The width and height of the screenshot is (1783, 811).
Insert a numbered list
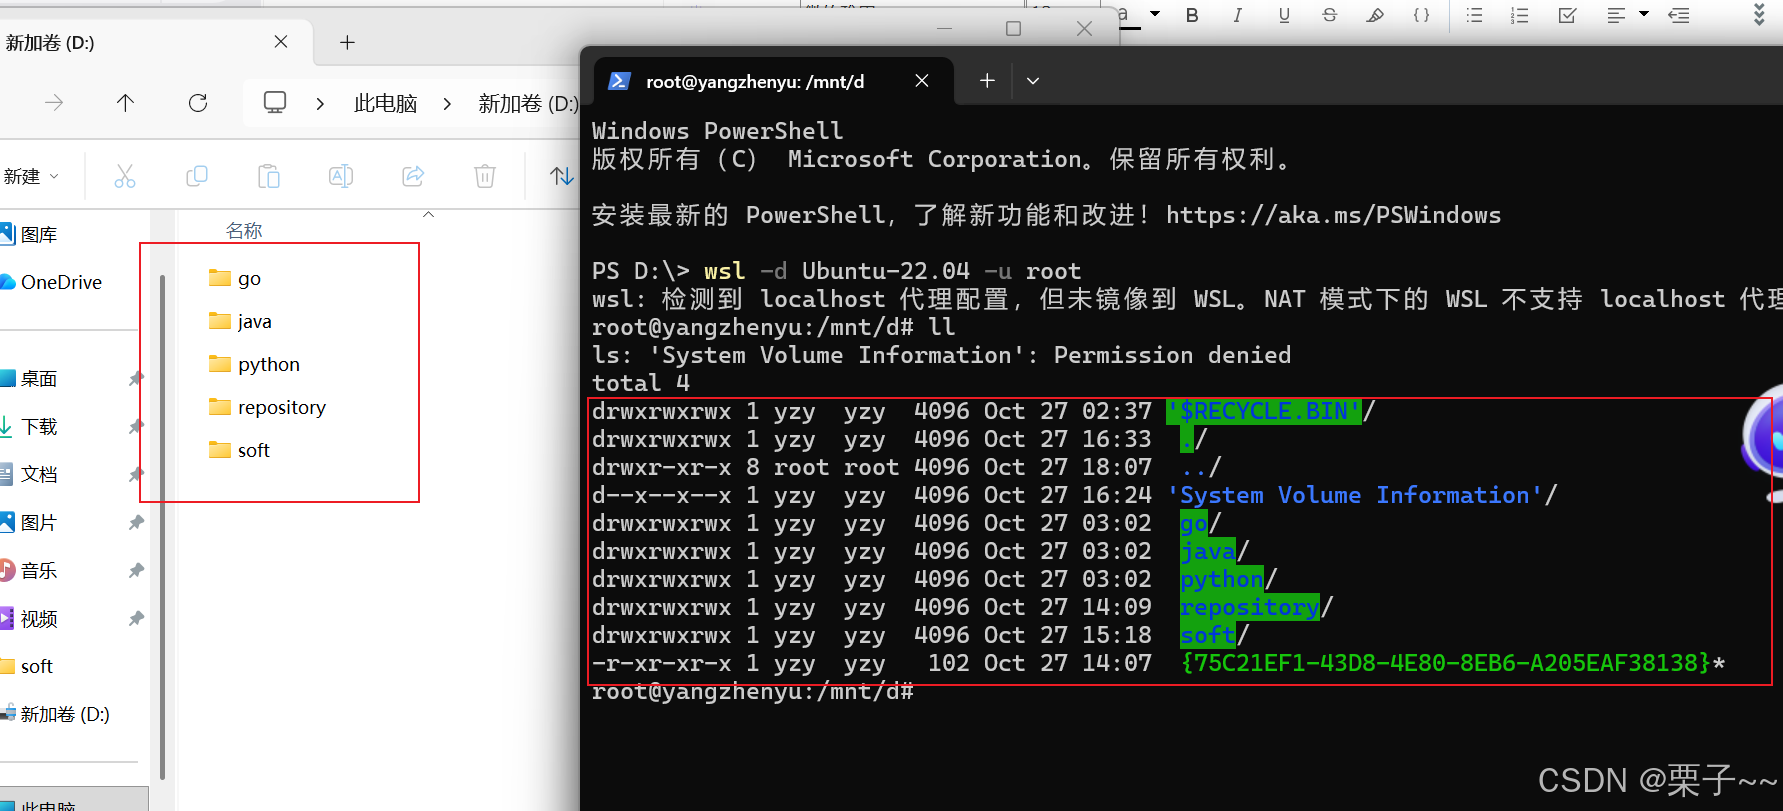click(1519, 15)
